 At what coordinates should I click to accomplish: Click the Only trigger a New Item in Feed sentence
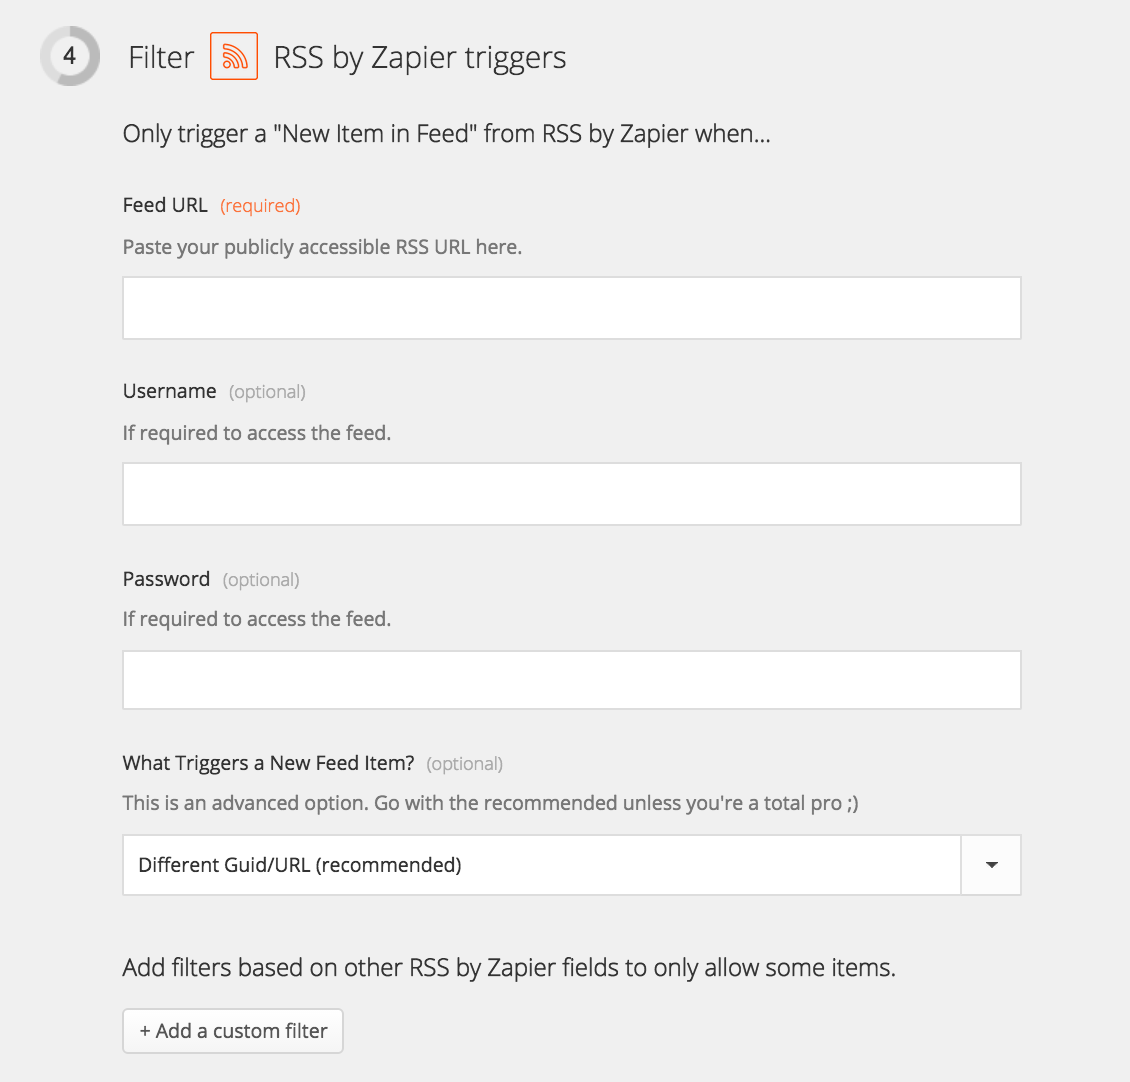pos(446,134)
